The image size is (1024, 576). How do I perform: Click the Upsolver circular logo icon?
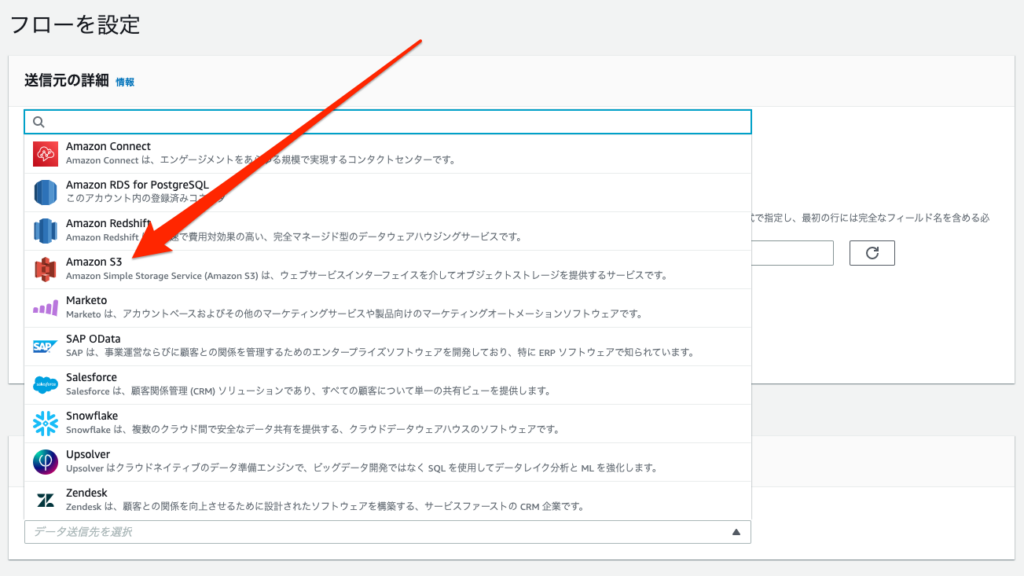(x=43, y=459)
